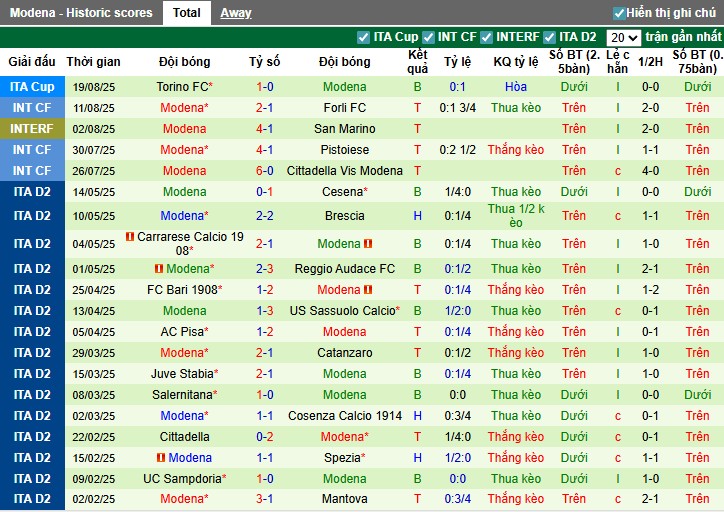This screenshot has width=724, height=512.
Task: Click the Tỷ số column header
Action: coord(265,62)
